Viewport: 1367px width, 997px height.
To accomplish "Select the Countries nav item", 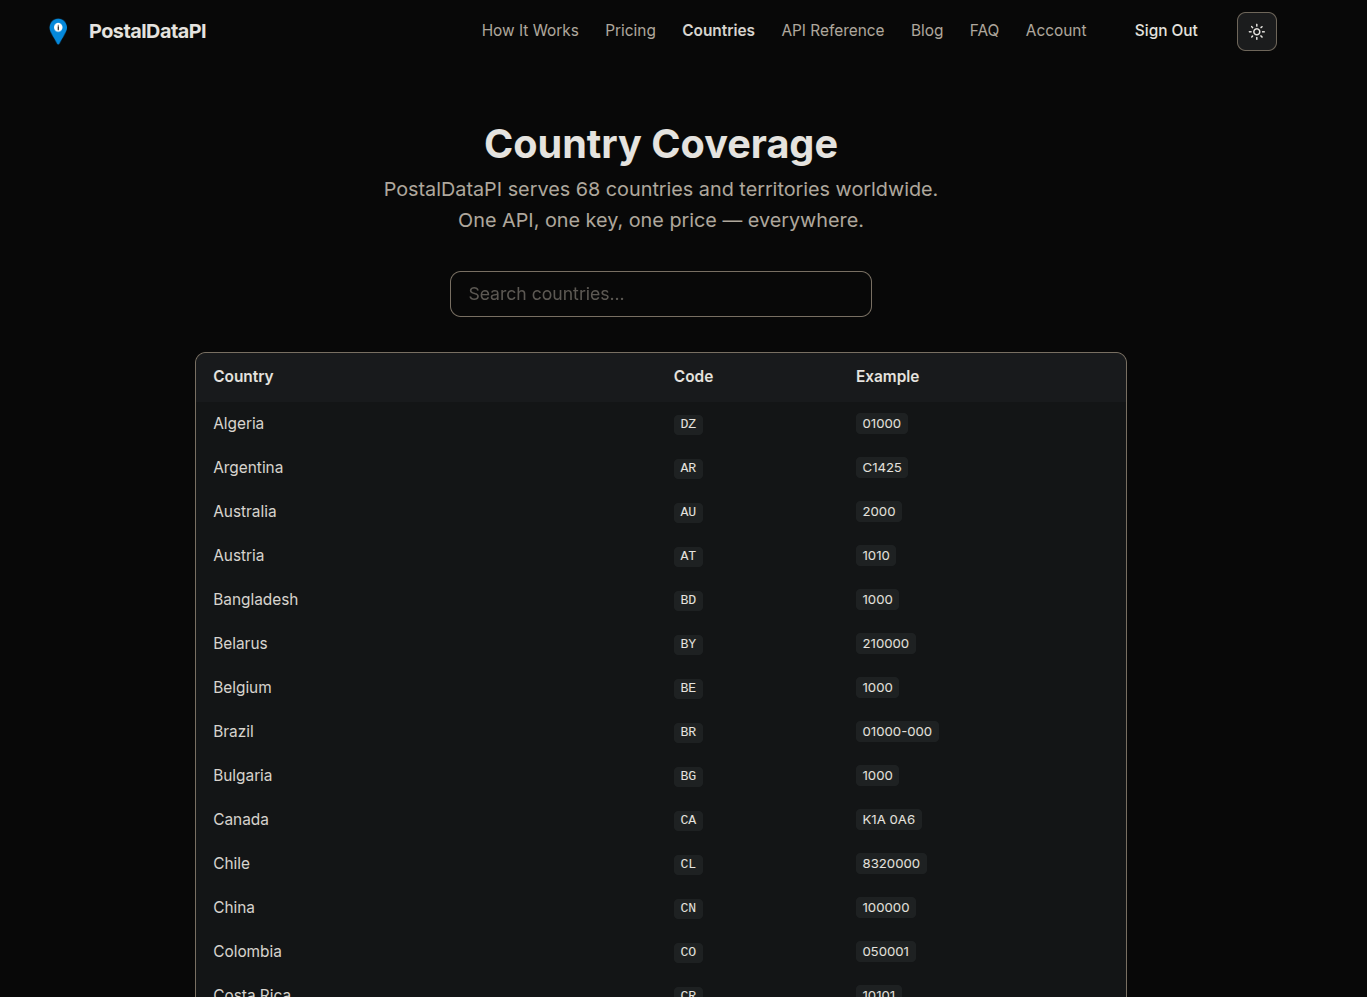I will pos(718,31).
